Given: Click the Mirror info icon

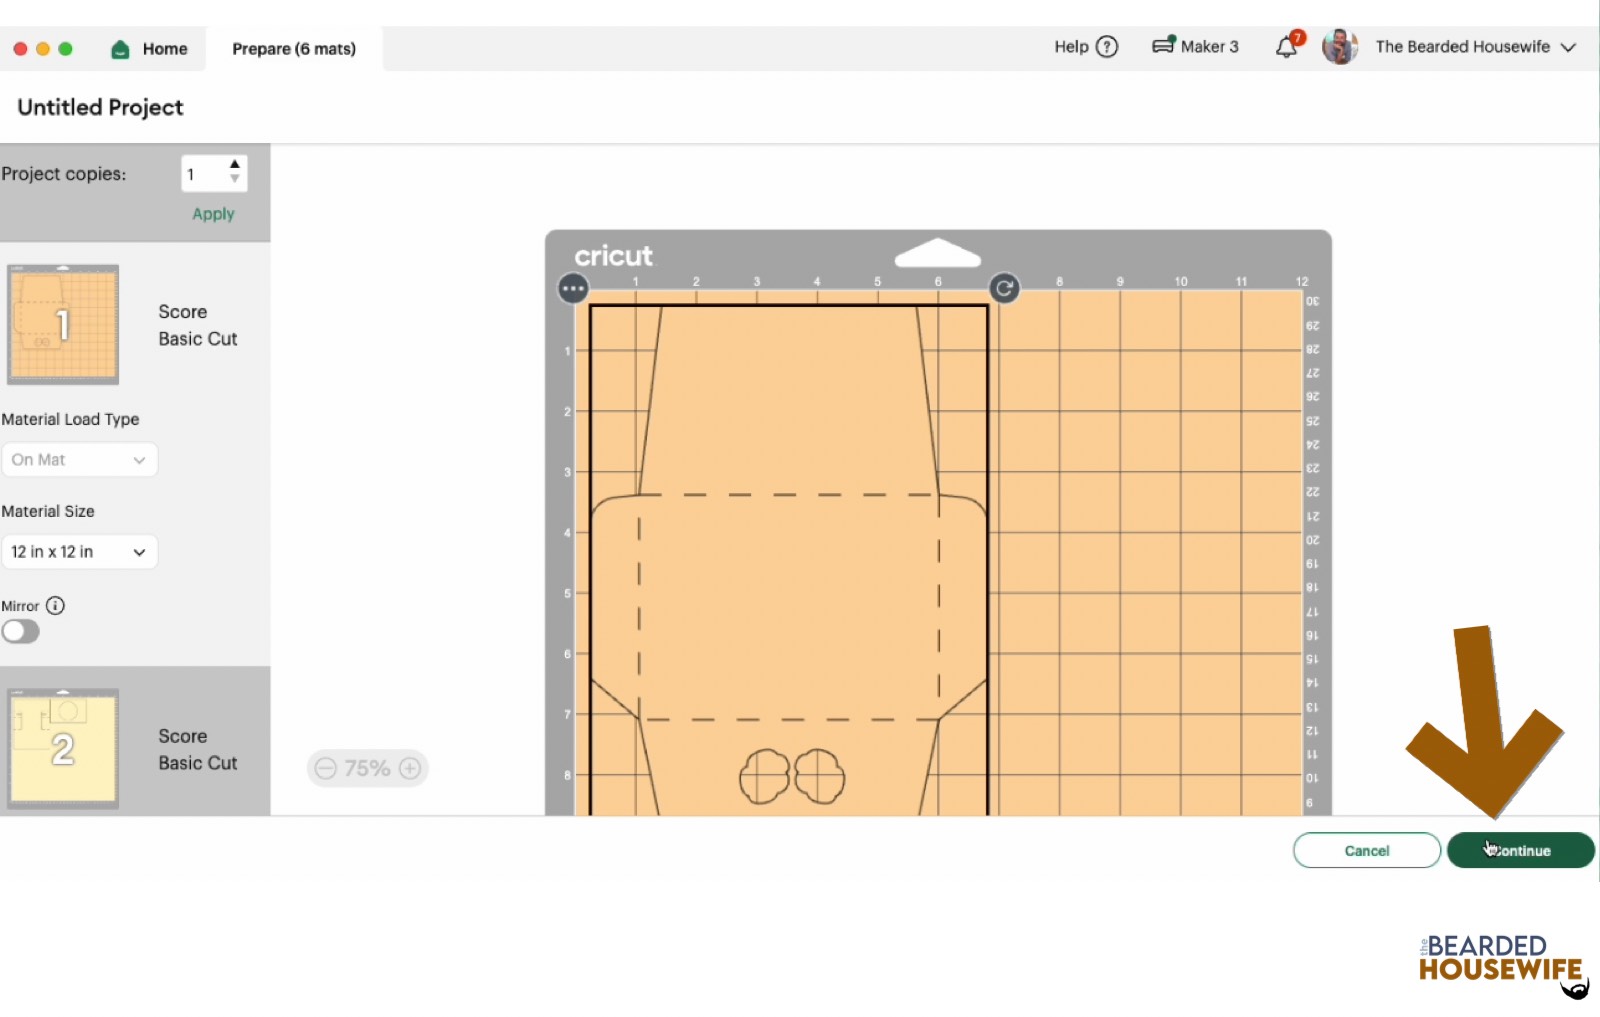Looking at the screenshot, I should [56, 606].
